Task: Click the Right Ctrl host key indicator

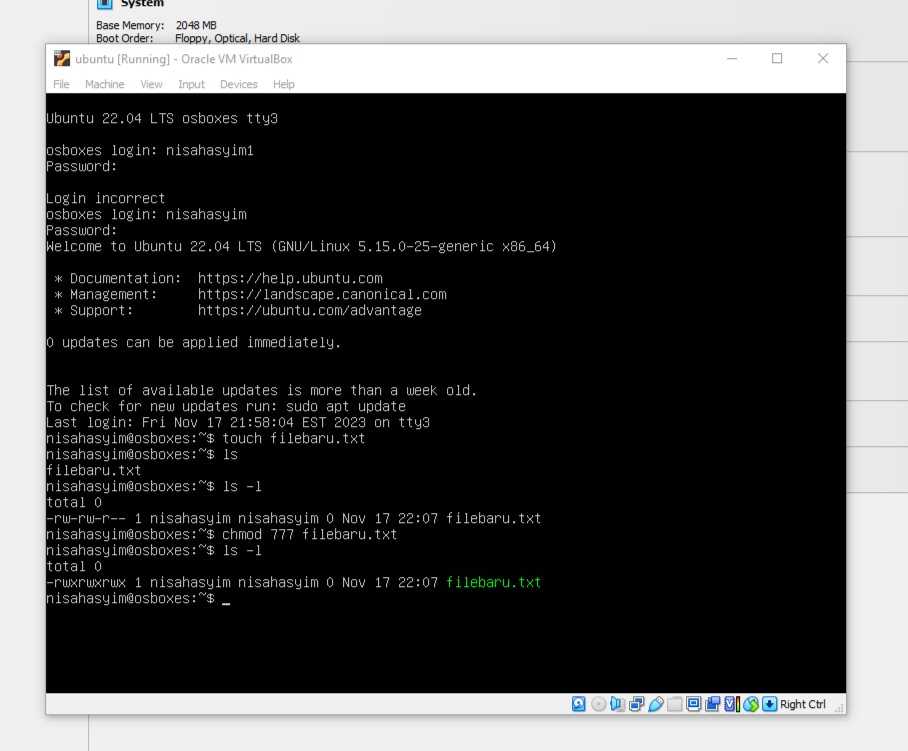Action: point(803,704)
